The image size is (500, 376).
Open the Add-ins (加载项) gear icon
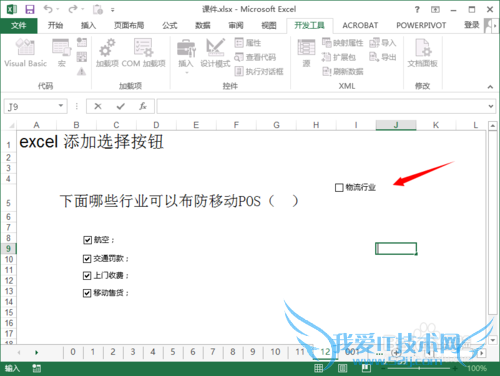[107, 53]
